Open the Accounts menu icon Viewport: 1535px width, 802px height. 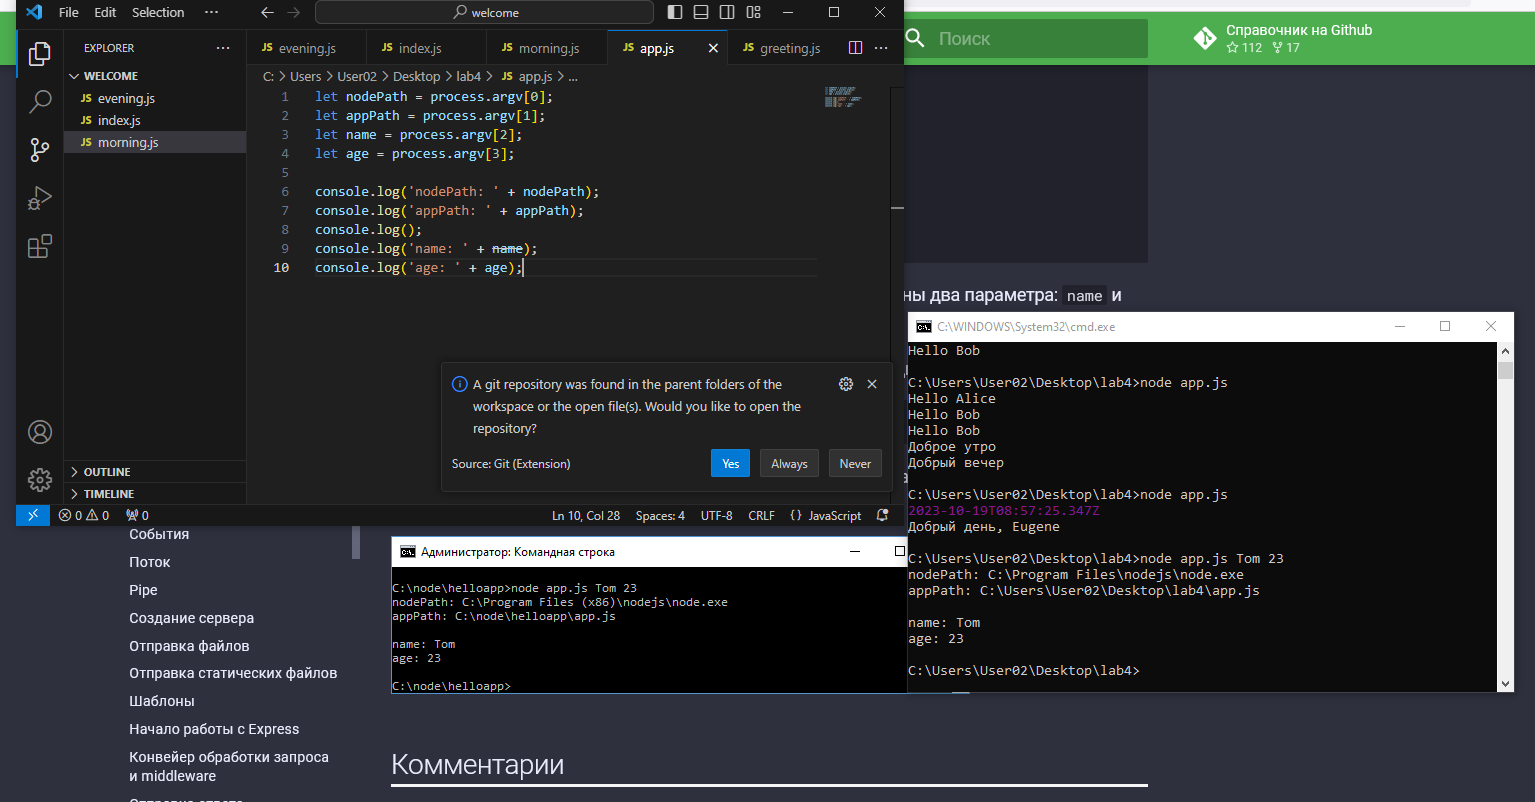click(x=40, y=432)
